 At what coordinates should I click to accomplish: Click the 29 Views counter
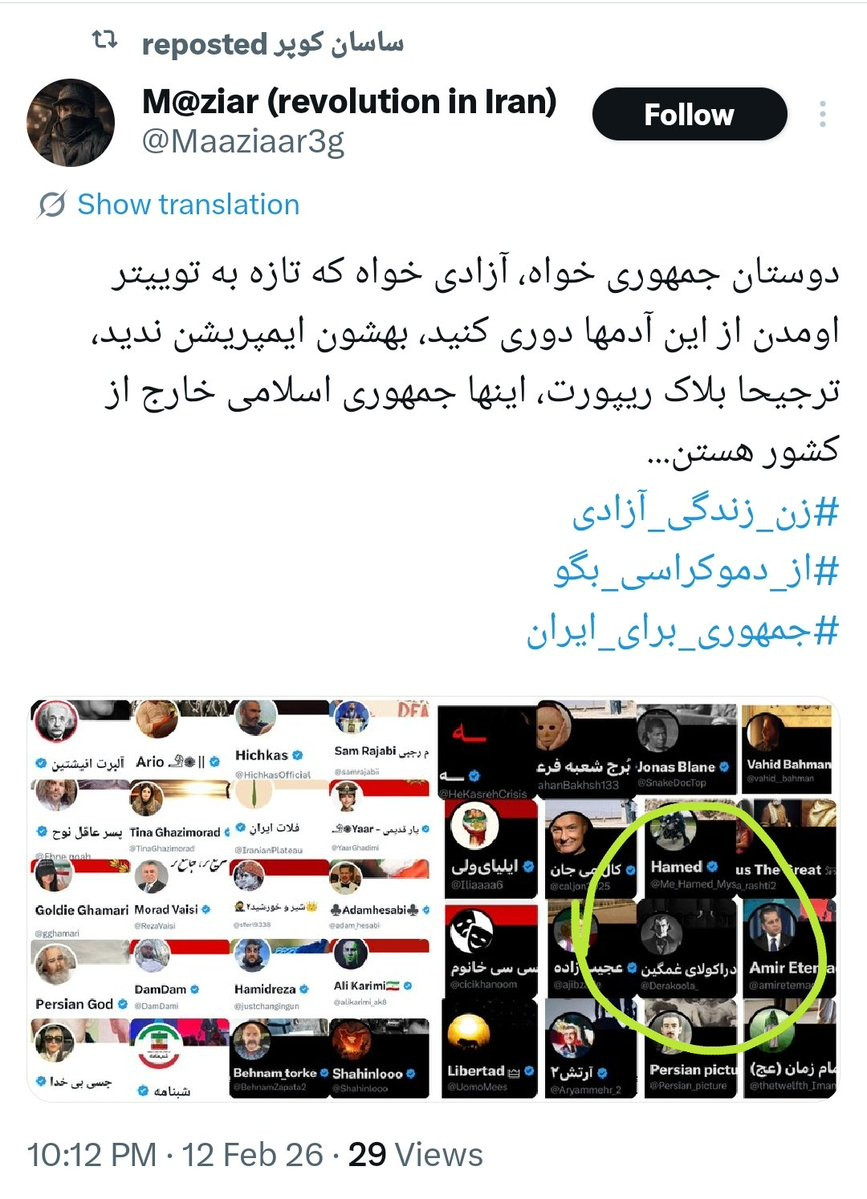(x=416, y=1155)
